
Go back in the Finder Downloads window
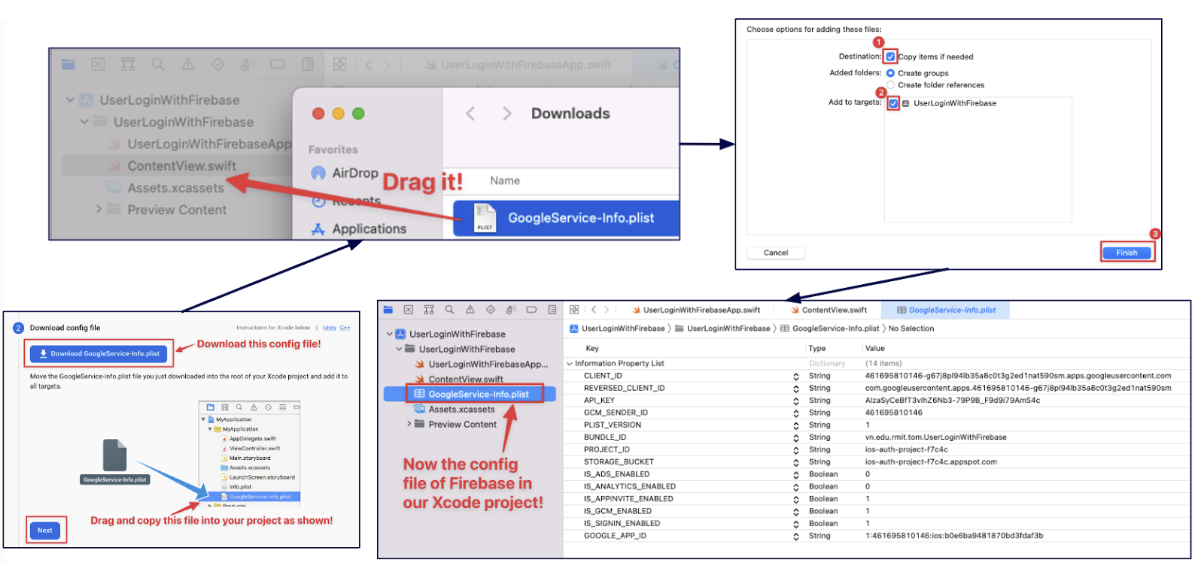coord(471,114)
